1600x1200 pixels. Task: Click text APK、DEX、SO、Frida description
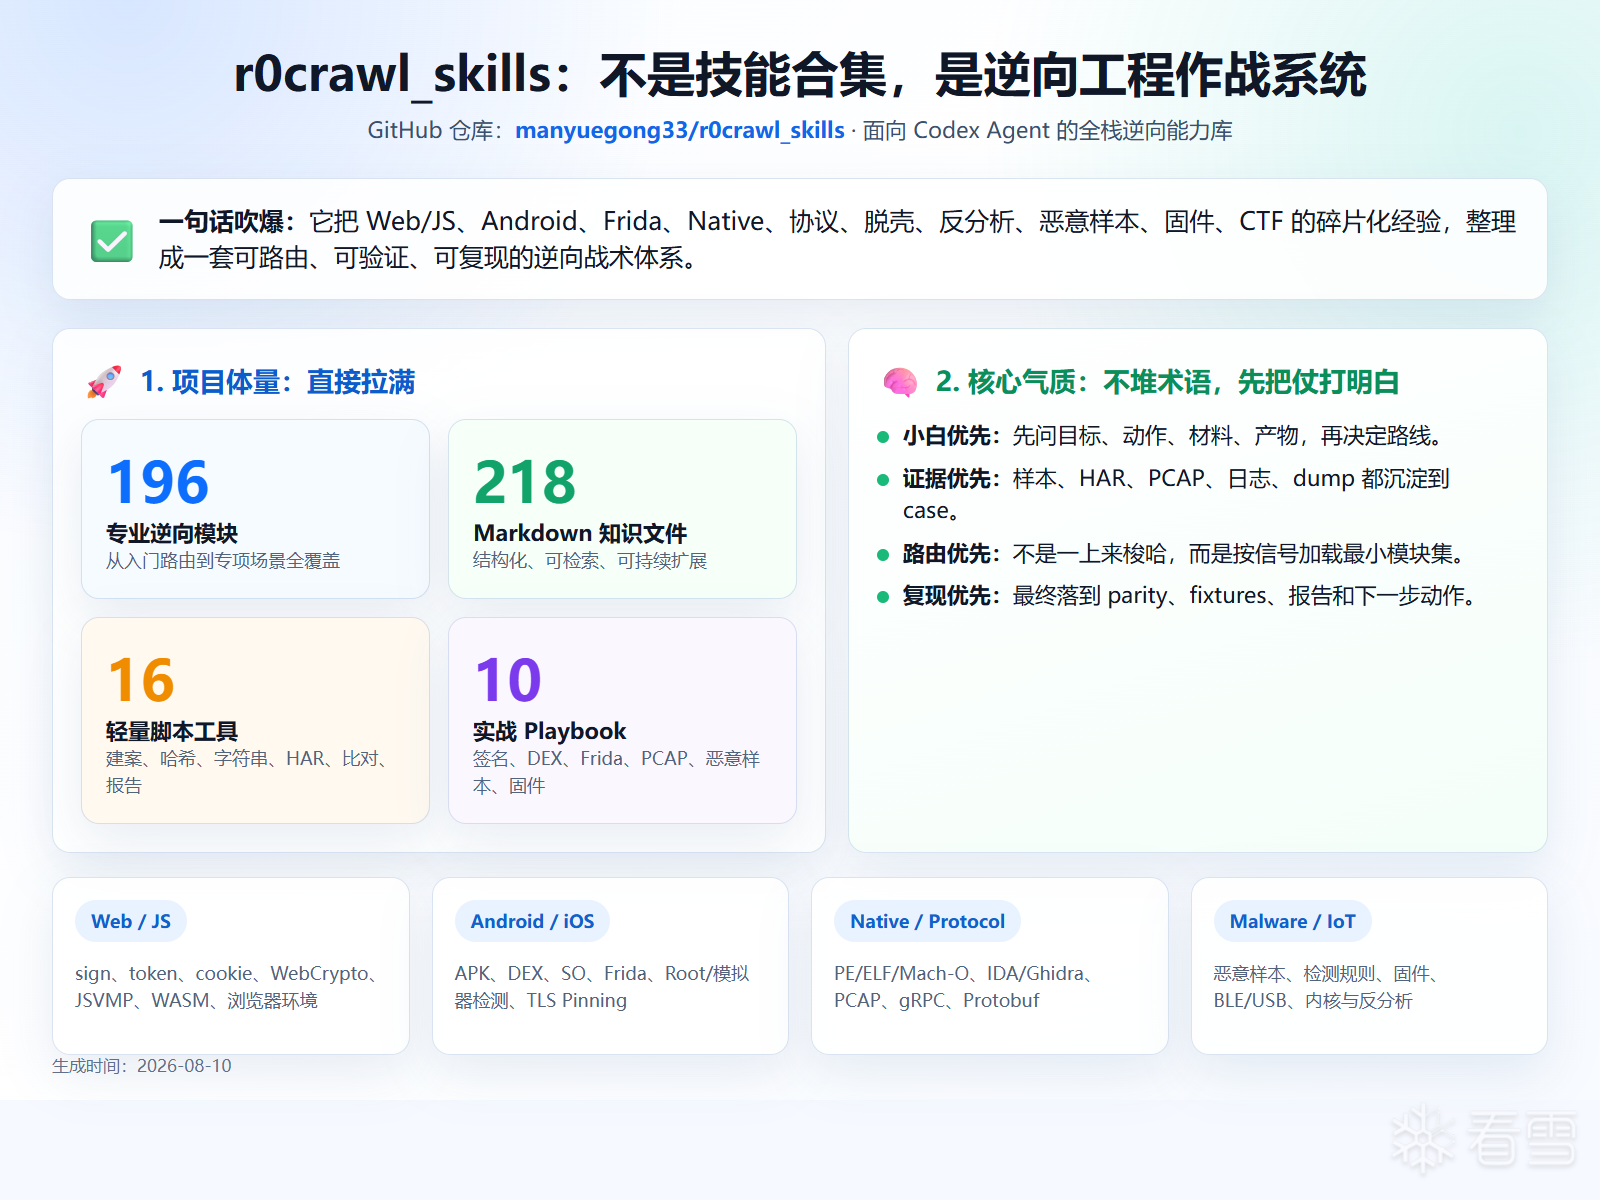tap(602, 987)
